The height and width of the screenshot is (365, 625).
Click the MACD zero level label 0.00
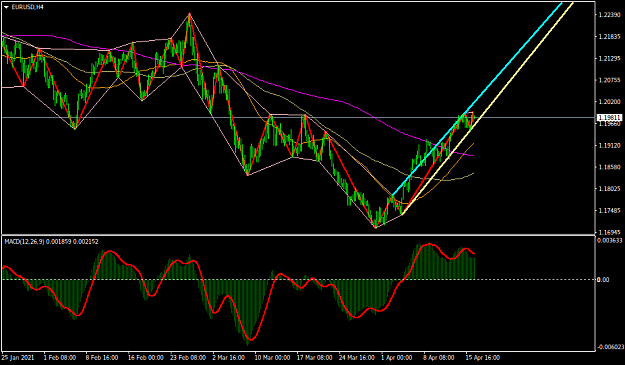click(603, 279)
